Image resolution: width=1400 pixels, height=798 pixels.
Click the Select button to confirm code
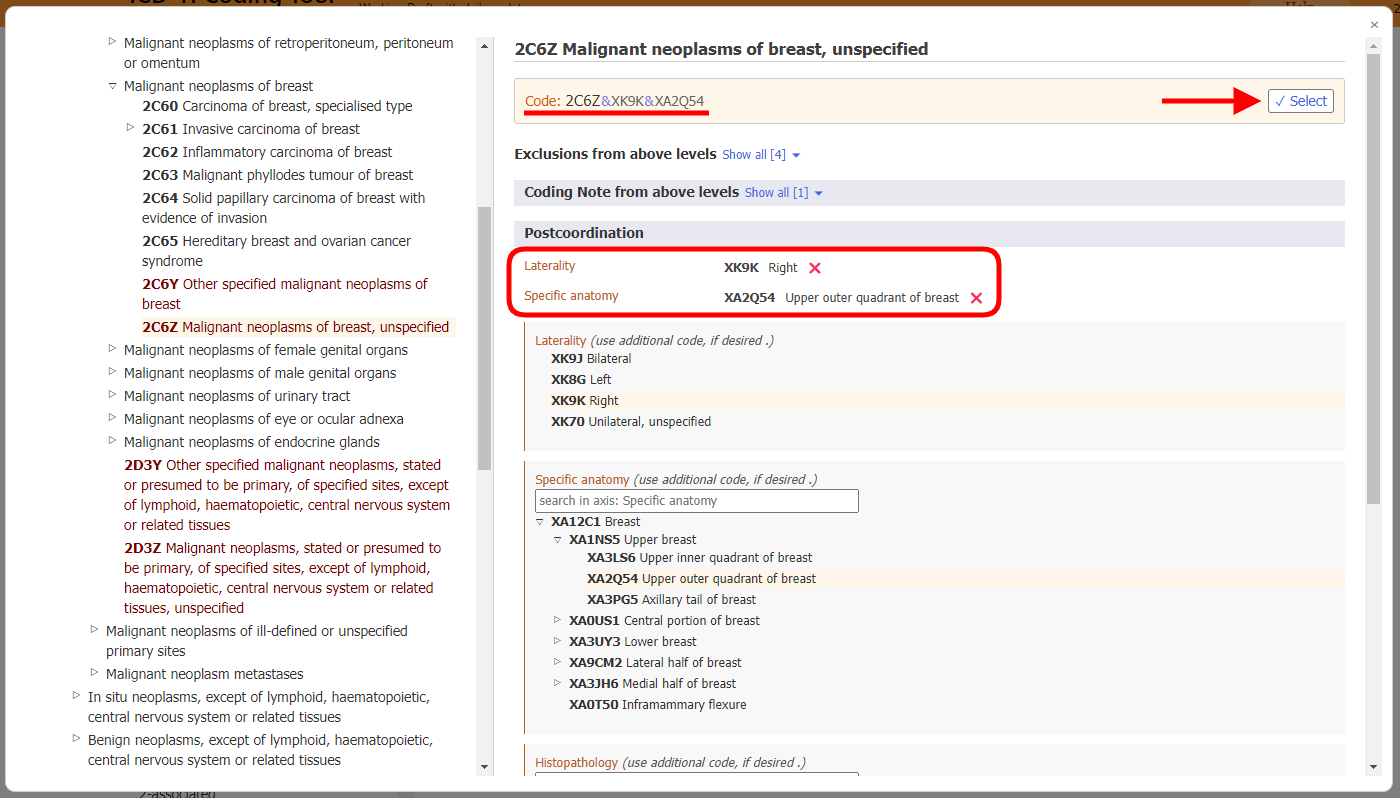tap(1300, 100)
